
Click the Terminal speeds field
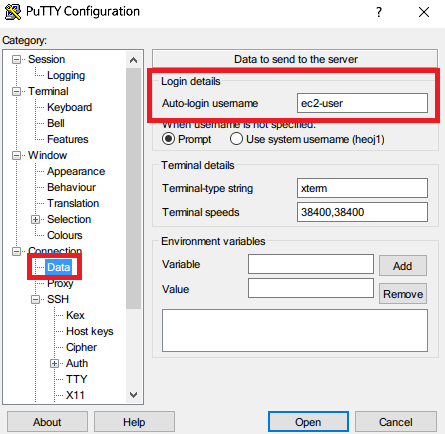click(x=362, y=212)
